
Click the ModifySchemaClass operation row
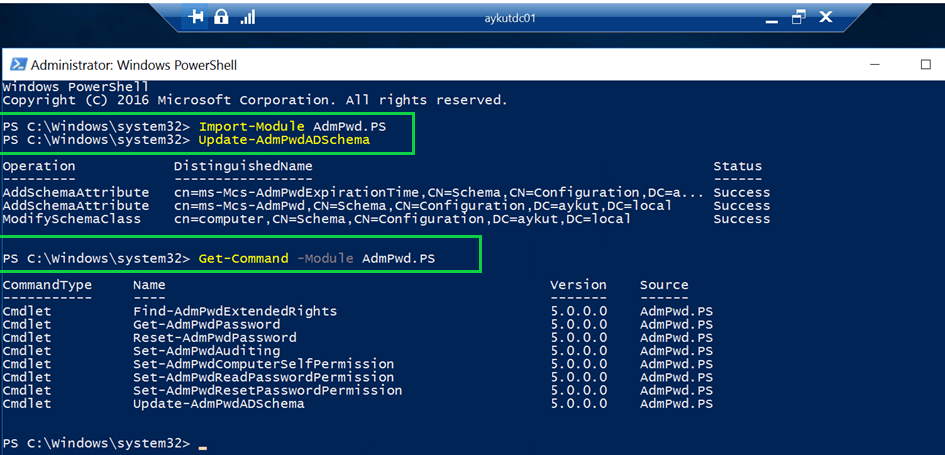[72, 218]
